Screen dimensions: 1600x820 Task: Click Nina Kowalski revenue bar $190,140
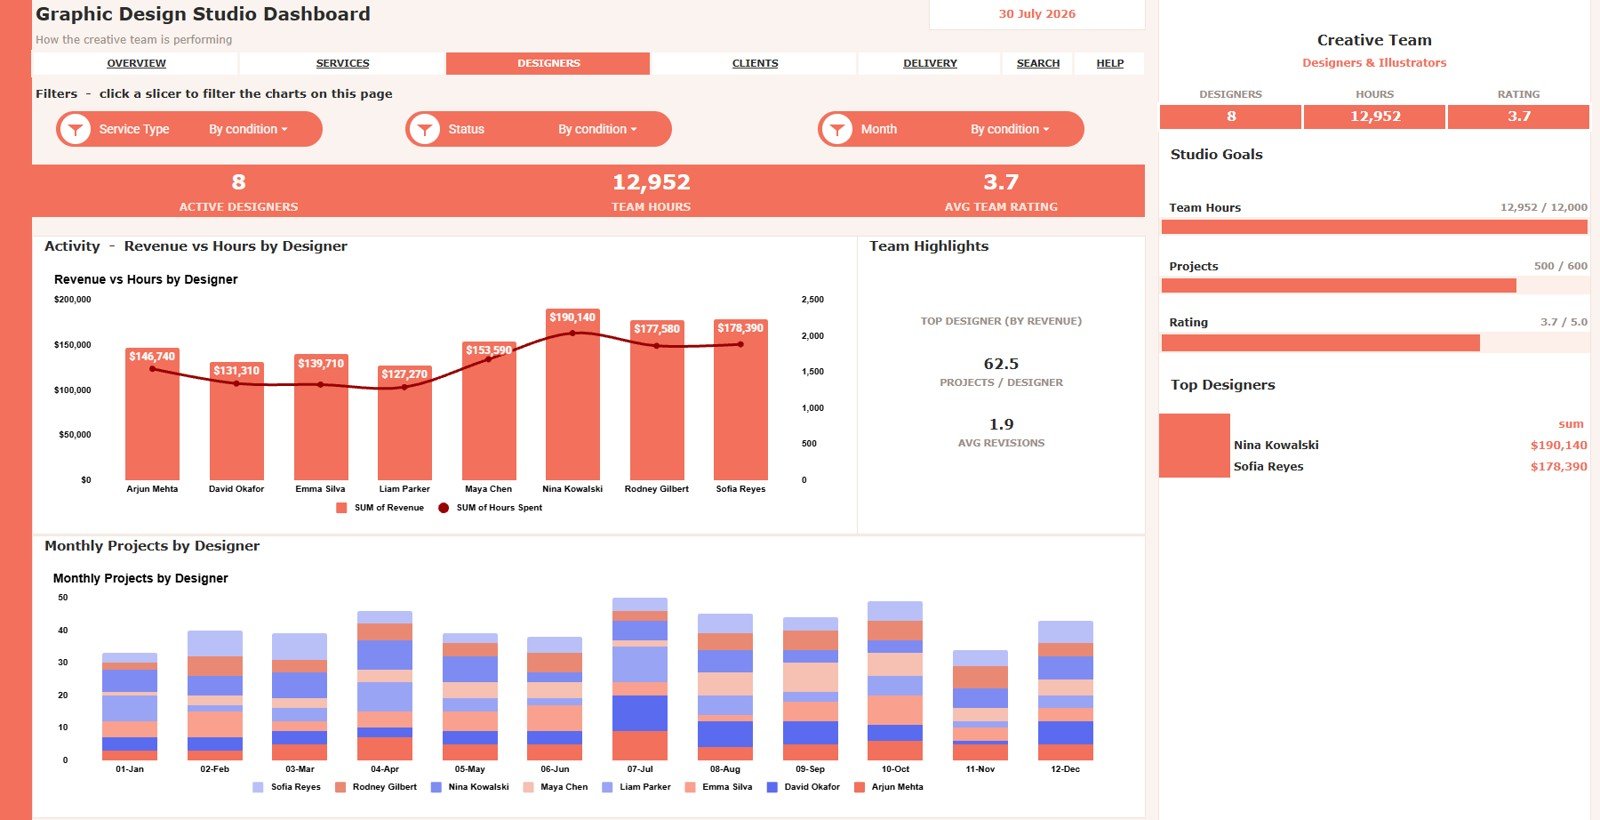[572, 394]
